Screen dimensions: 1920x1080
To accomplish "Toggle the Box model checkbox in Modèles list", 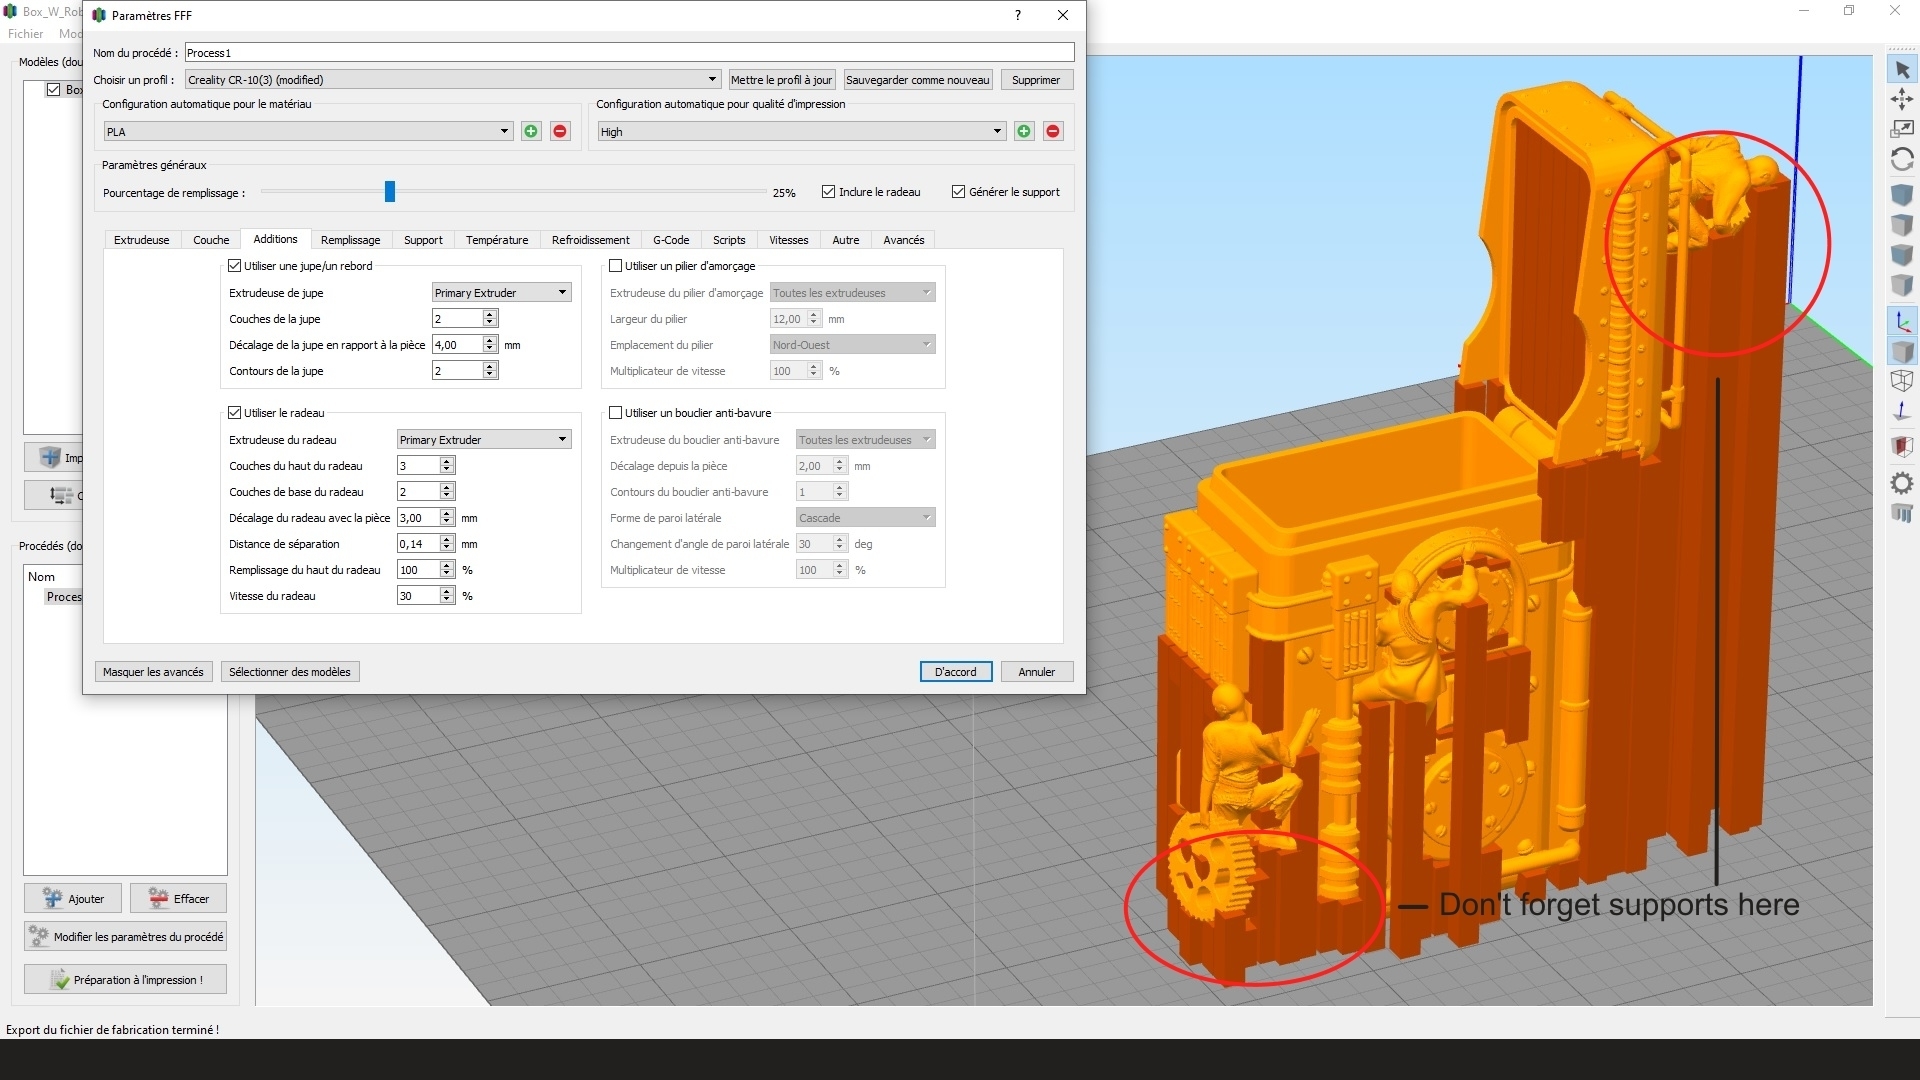I will 53,89.
